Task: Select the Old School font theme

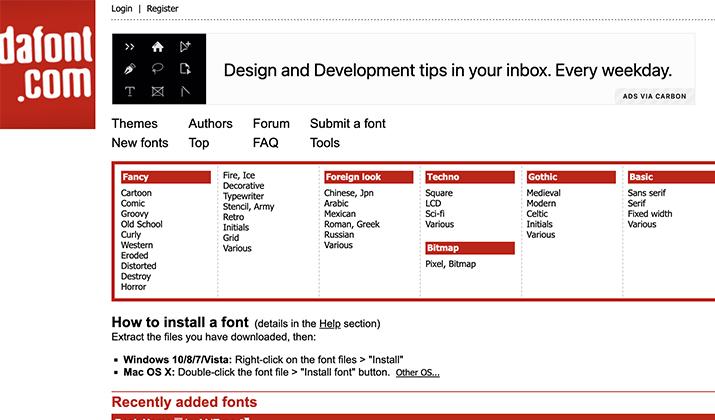Action: coord(141,224)
